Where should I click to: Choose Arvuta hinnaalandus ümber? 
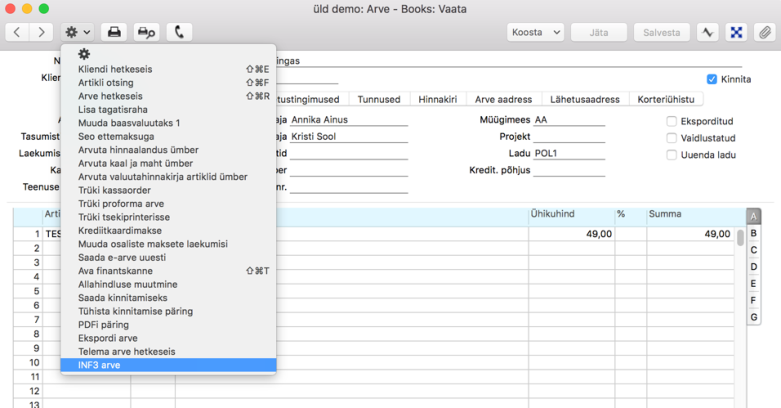pyautogui.click(x=168, y=150)
